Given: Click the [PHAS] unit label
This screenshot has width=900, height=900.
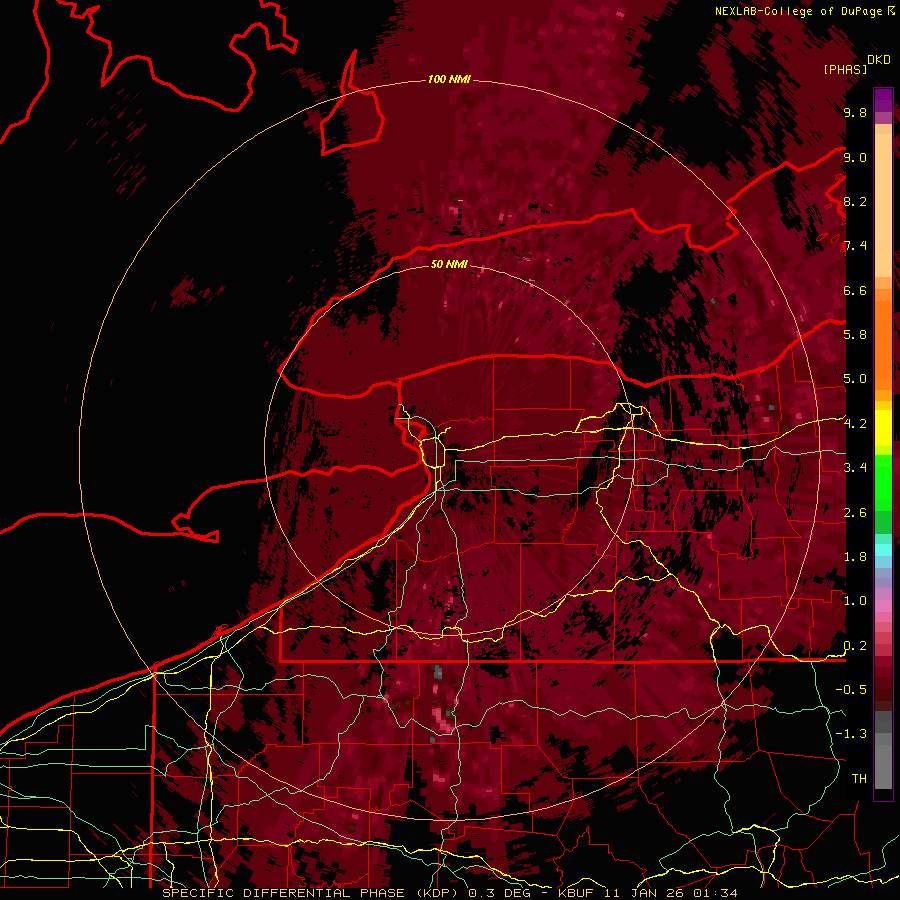Looking at the screenshot, I should (845, 69).
